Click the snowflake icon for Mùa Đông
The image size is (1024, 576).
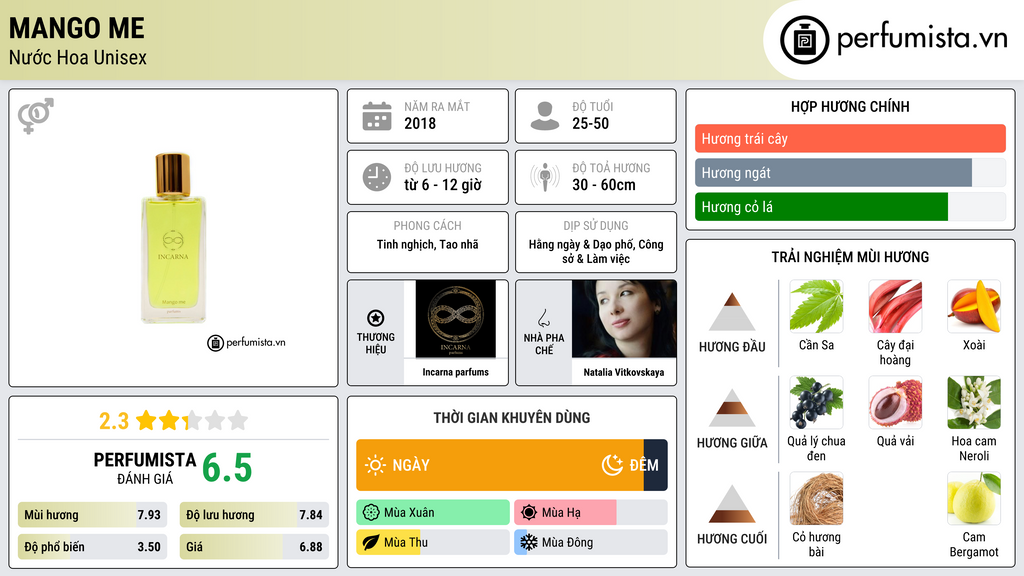[529, 542]
